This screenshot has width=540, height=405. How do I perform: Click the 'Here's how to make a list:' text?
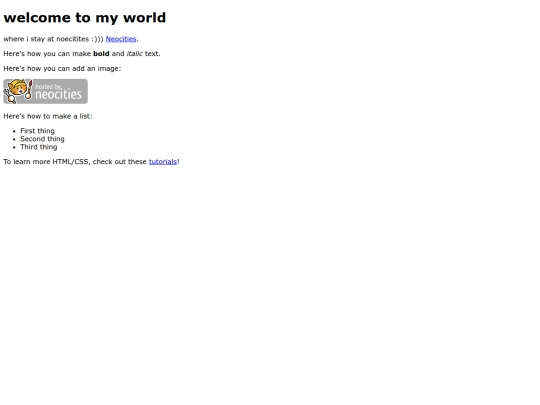48,116
